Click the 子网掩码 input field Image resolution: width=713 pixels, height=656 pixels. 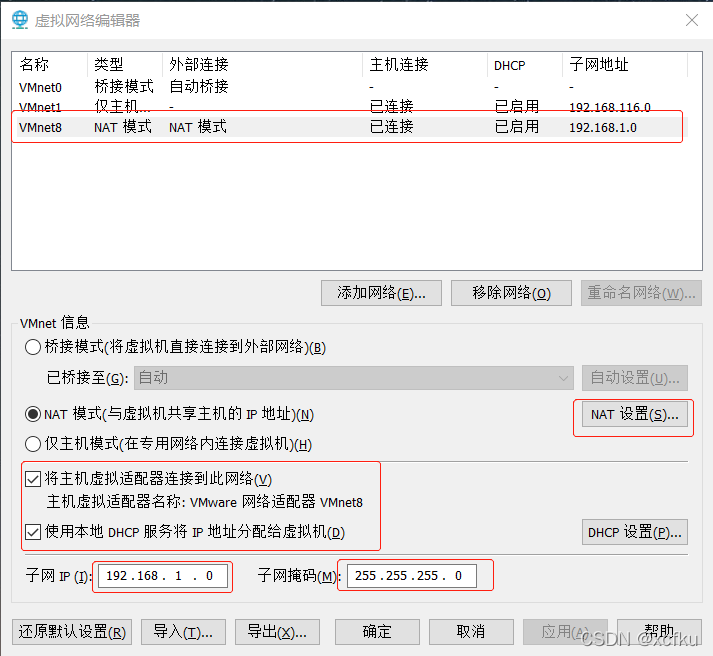click(x=412, y=576)
